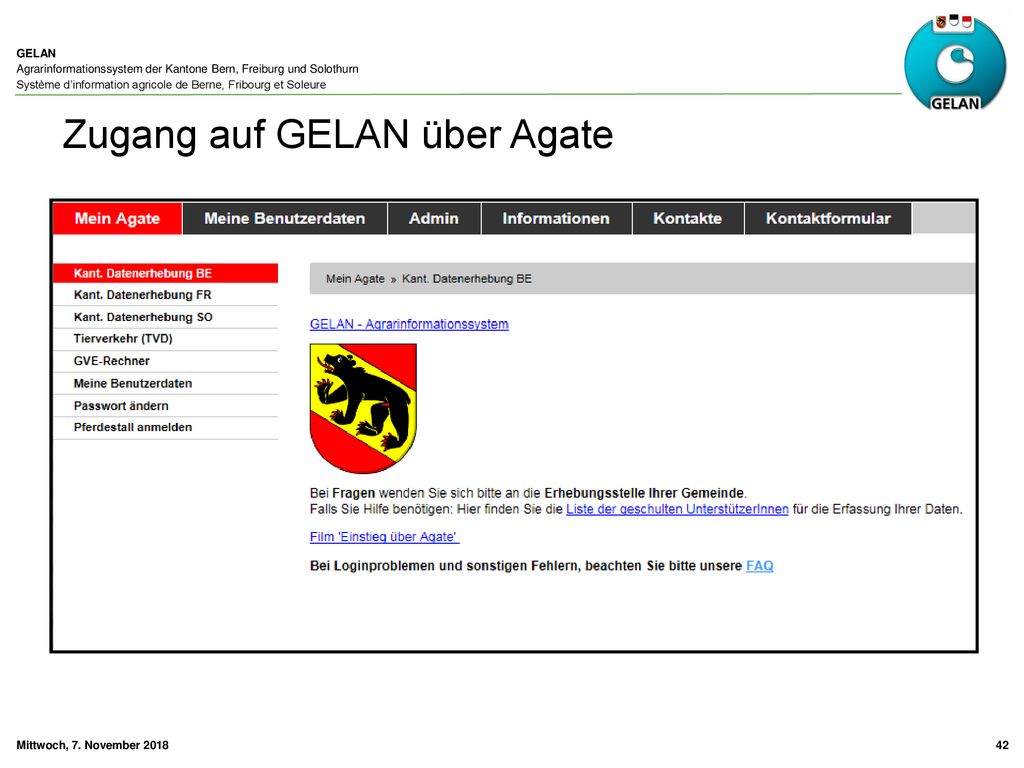Click Mein Agate in the breadcrumb
Viewport: 1024px width, 768px height.
[x=355, y=279]
